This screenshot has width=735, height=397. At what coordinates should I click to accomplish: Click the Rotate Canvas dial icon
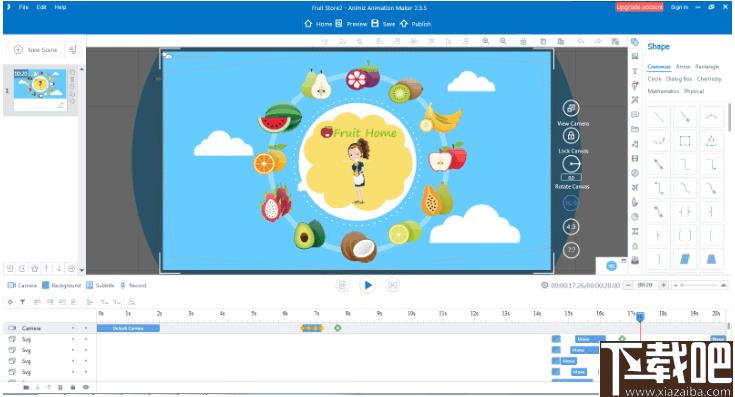(571, 164)
